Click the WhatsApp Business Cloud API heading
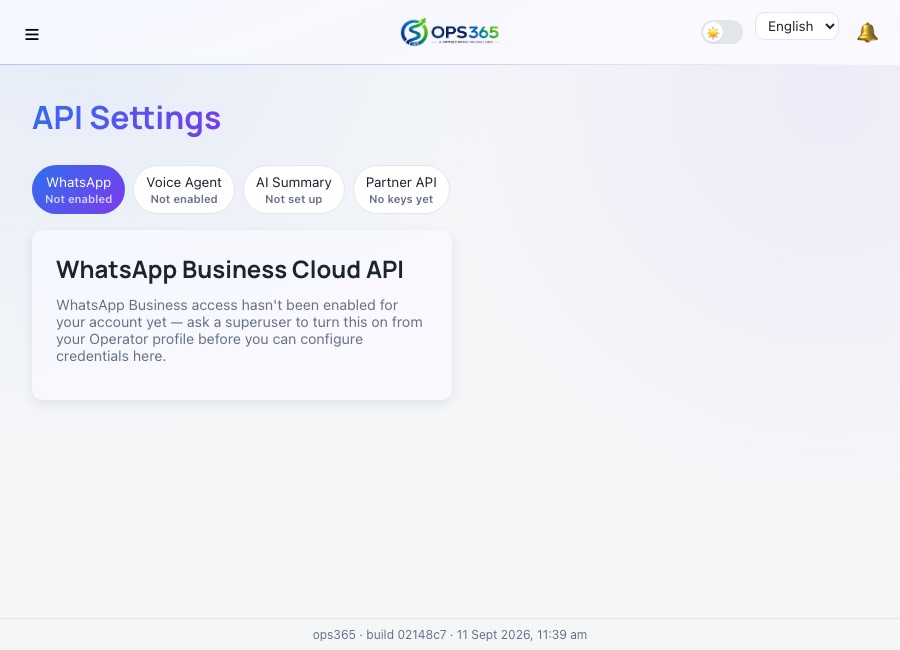Screen dimensions: 900x650 (230, 270)
